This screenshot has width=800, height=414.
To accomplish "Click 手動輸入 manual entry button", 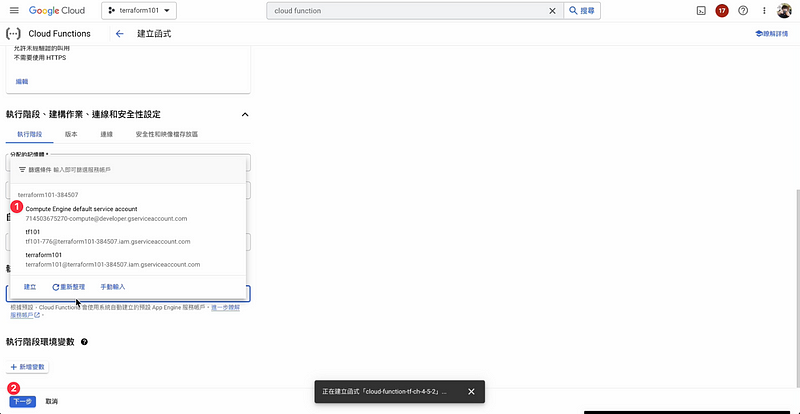I will pos(113,287).
